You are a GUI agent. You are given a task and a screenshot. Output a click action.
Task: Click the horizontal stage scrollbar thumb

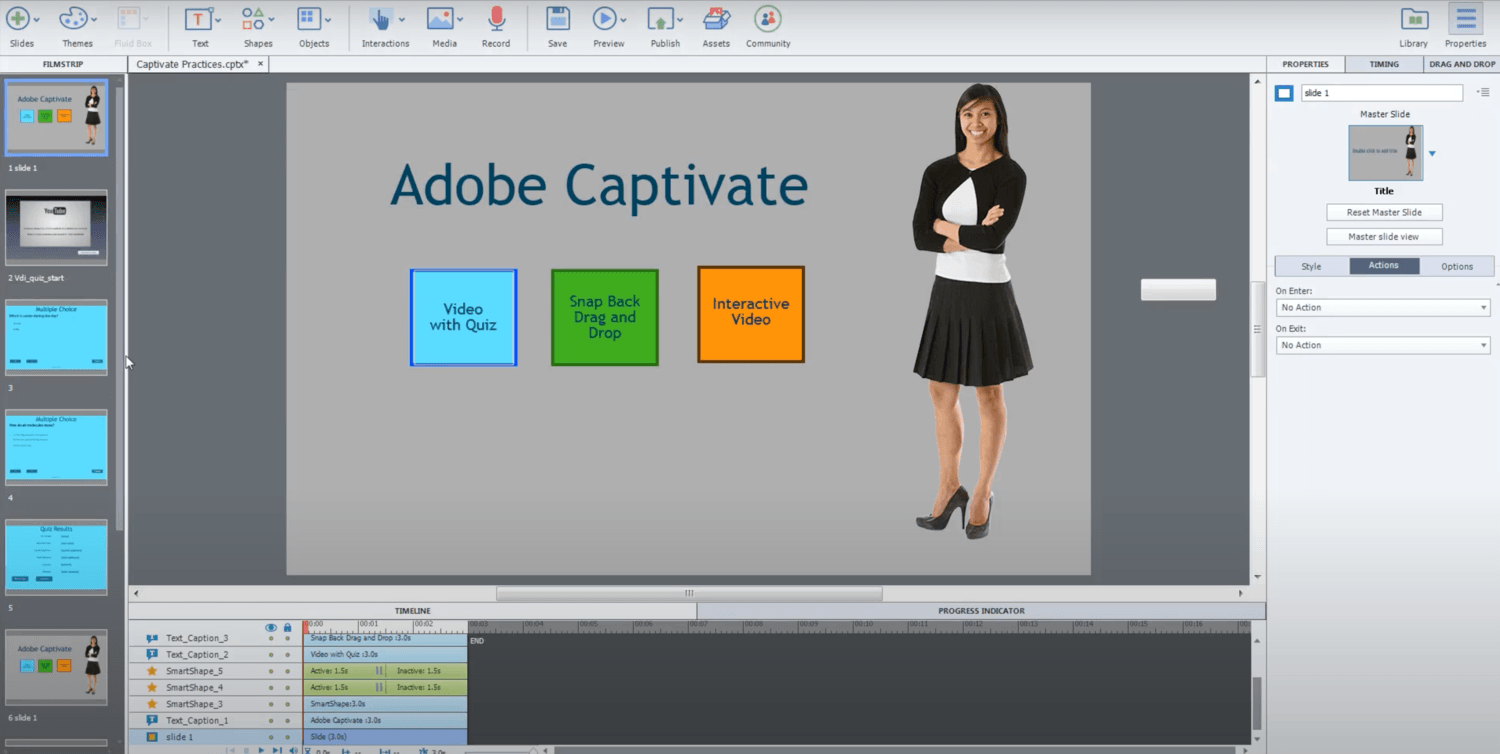click(x=689, y=593)
